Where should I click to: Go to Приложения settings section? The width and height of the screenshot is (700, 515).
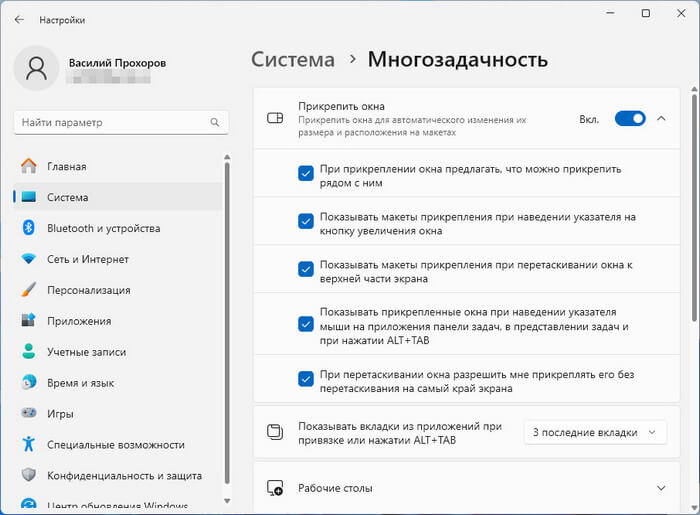[78, 321]
